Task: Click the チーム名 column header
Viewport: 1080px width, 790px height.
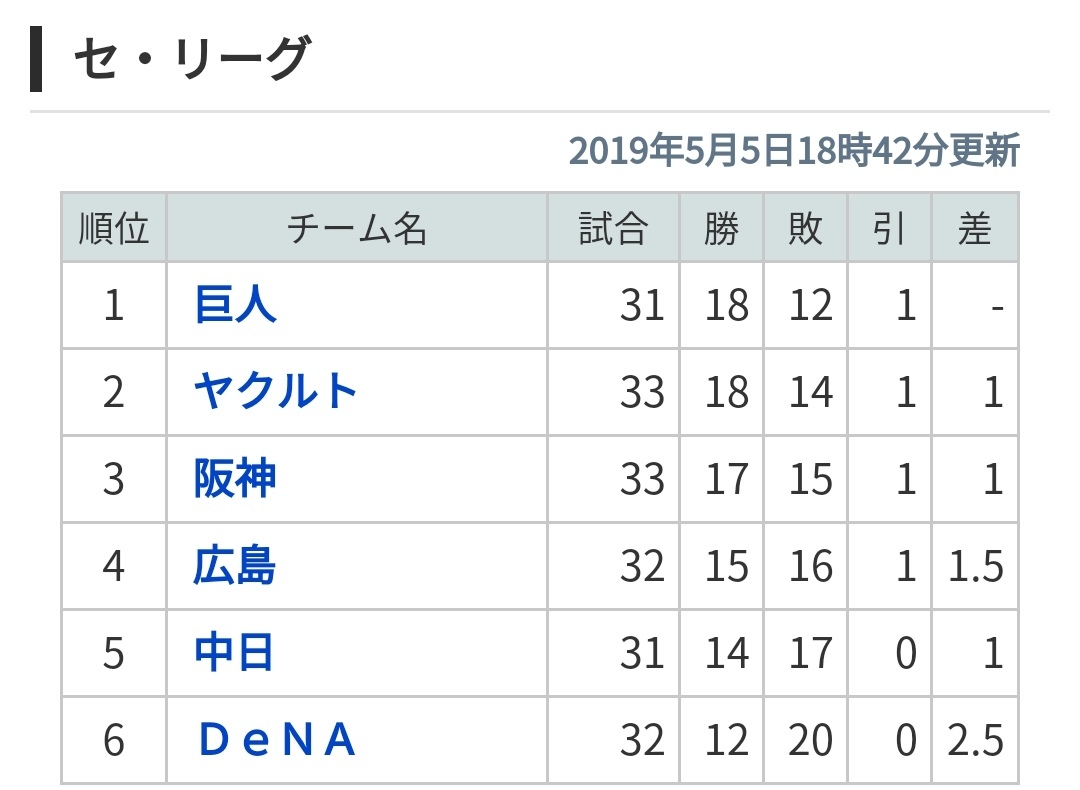Action: (357, 229)
